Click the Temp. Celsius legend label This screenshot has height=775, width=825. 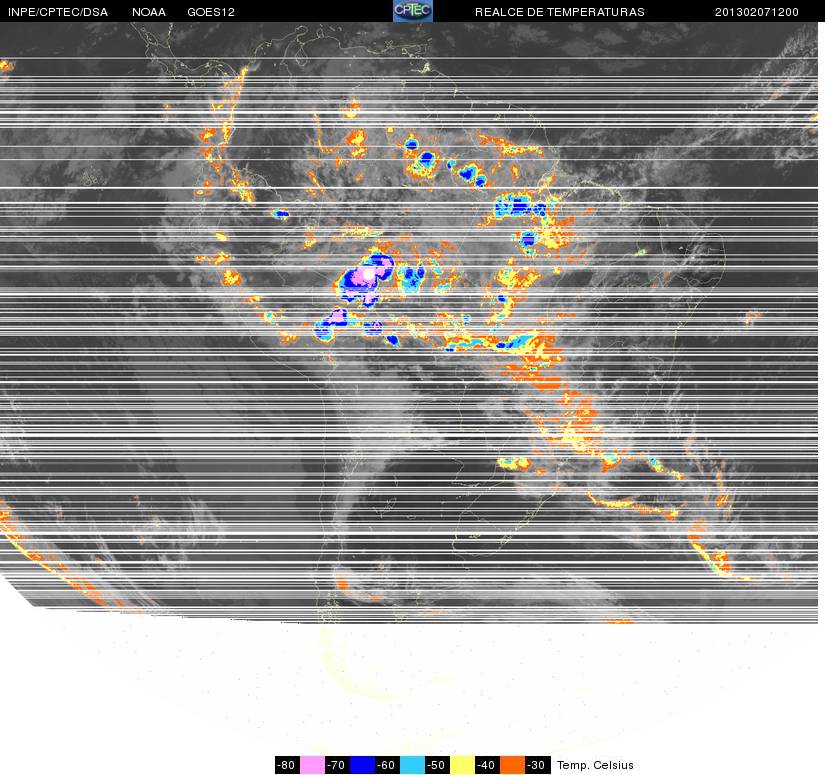coord(595,765)
